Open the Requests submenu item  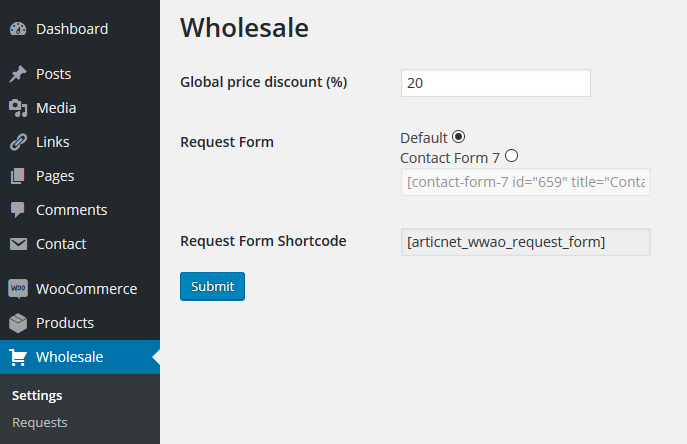(x=40, y=423)
